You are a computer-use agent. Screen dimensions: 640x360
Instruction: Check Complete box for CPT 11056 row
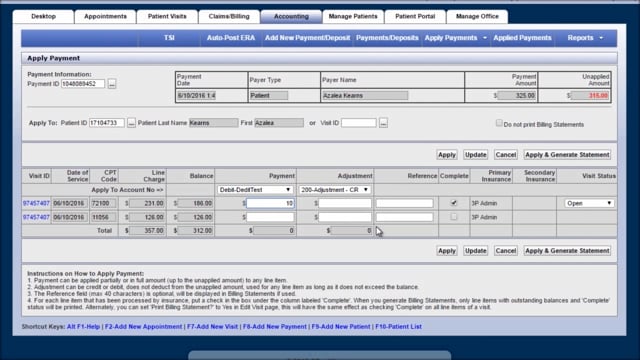coord(453,217)
